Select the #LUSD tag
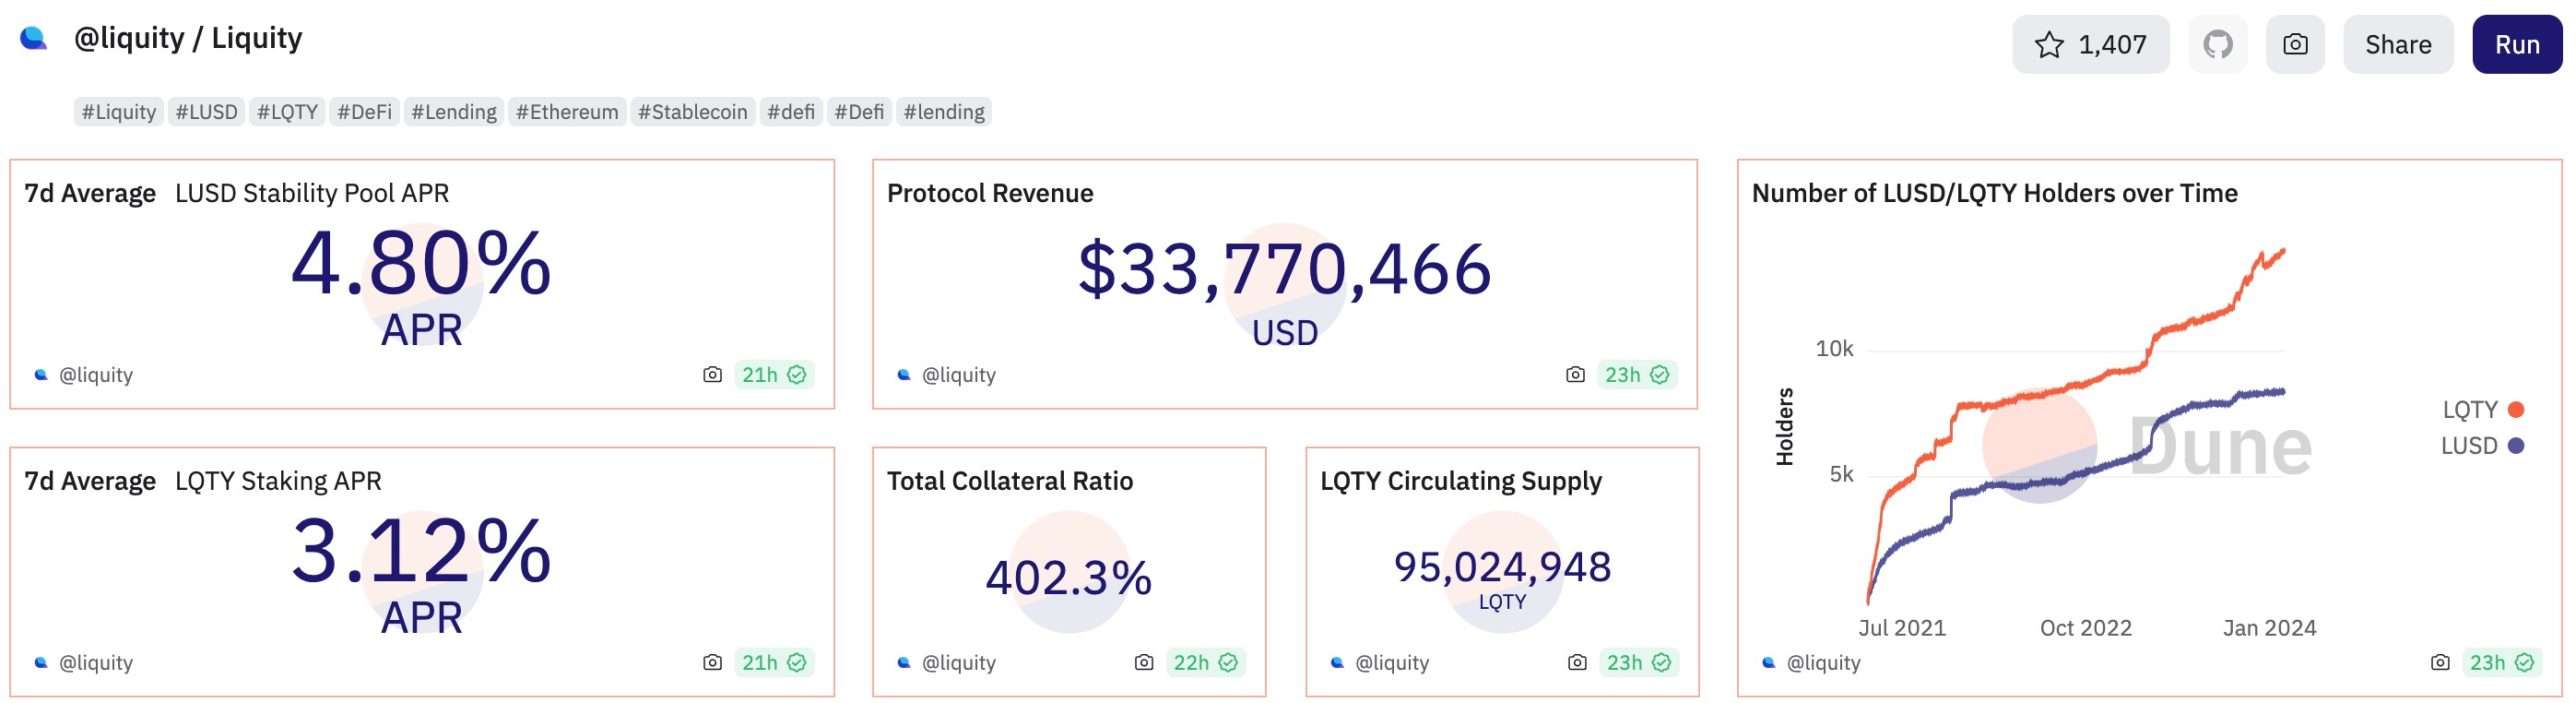The height and width of the screenshot is (703, 2576). click(x=207, y=112)
